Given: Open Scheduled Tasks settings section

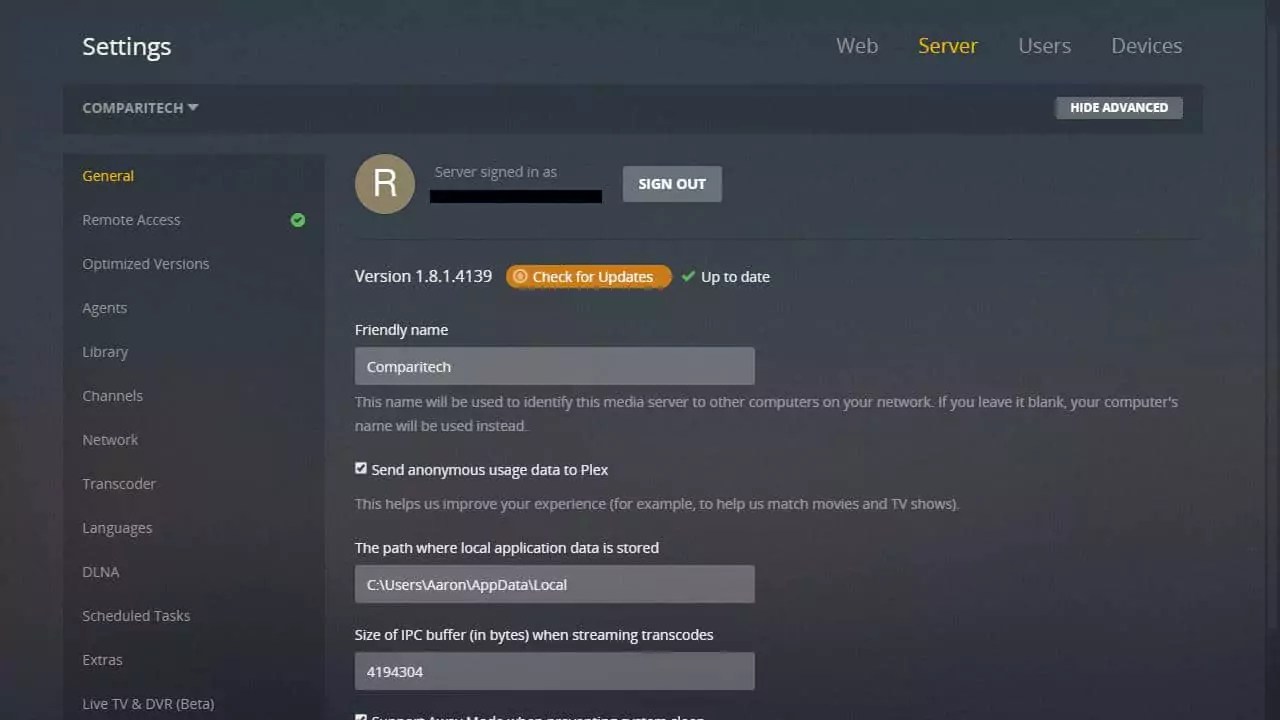Looking at the screenshot, I should pyautogui.click(x=136, y=616).
